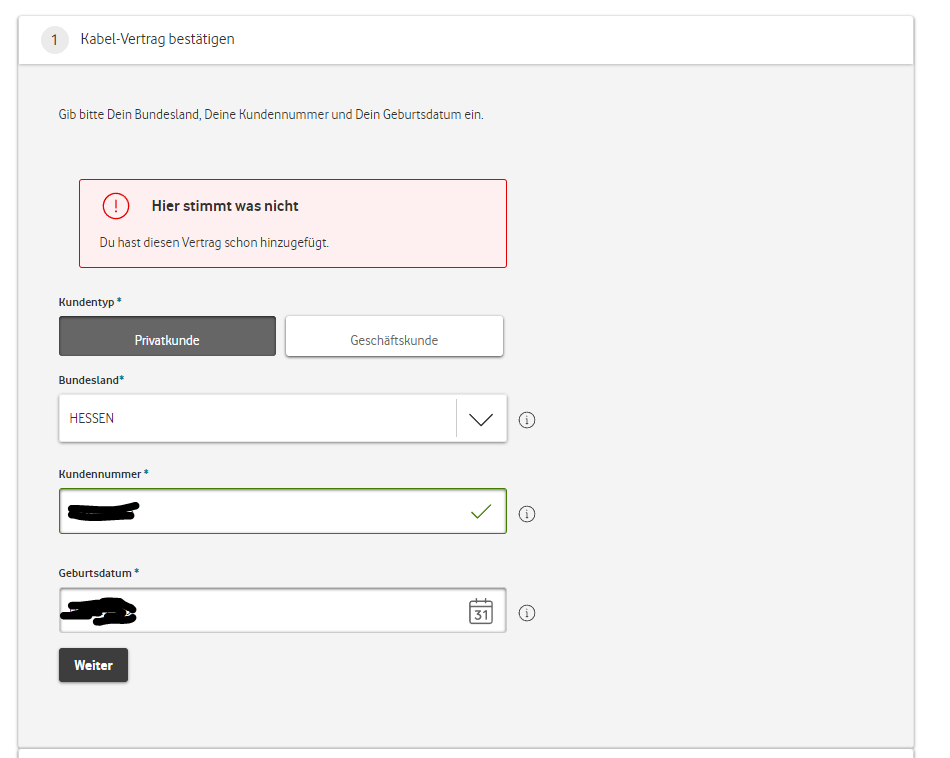Show info for the Geburtsdatum field
Screen dimensions: 950x758
coord(526,613)
